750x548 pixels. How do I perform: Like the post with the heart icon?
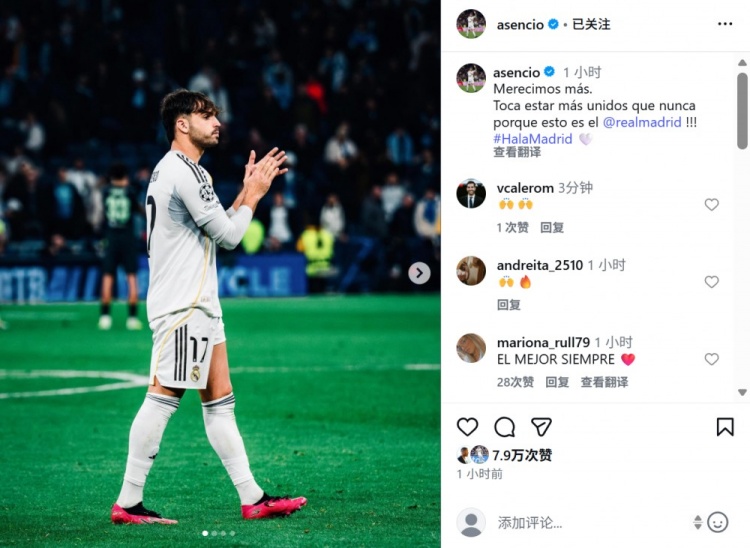tap(467, 427)
